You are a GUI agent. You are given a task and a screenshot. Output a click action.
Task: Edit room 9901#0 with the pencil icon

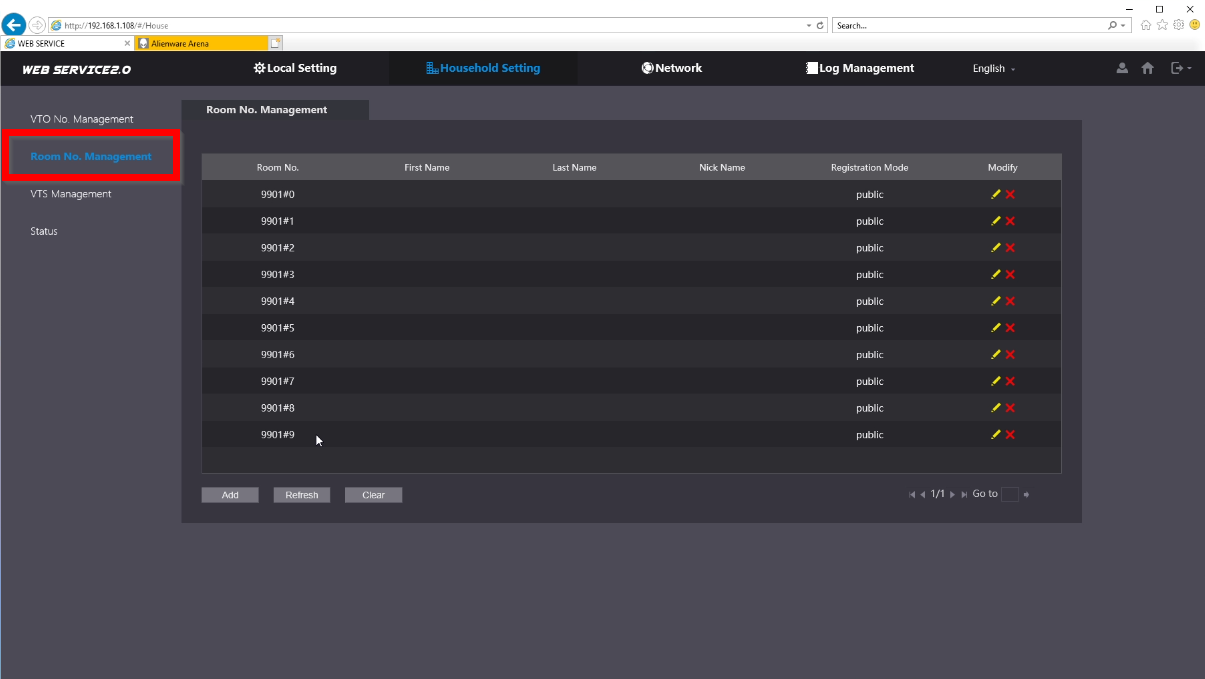tap(996, 194)
